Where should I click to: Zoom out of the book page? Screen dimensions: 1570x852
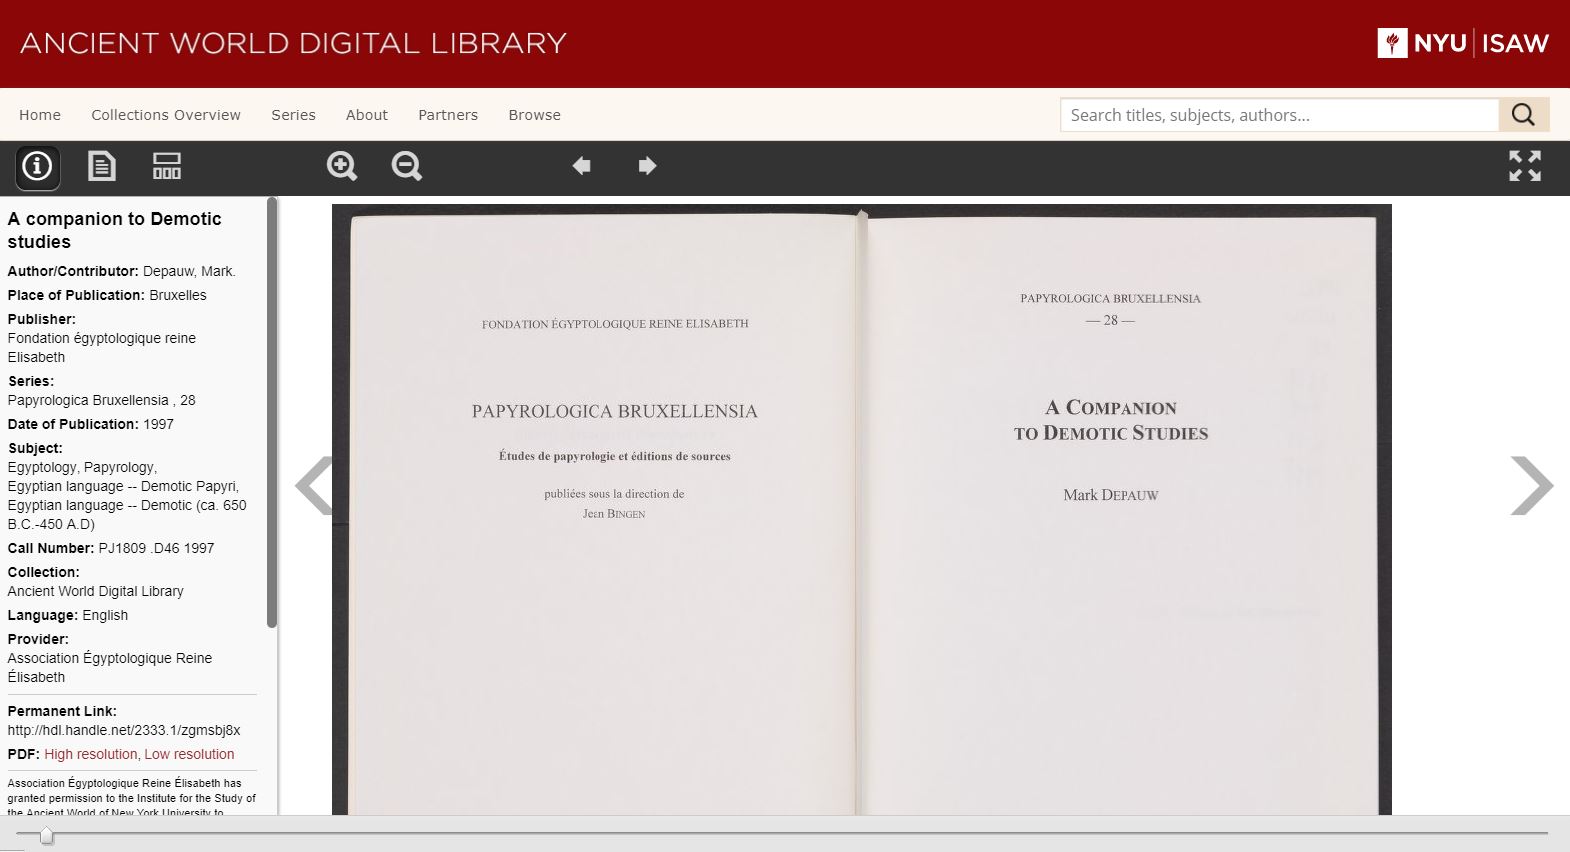(x=406, y=166)
